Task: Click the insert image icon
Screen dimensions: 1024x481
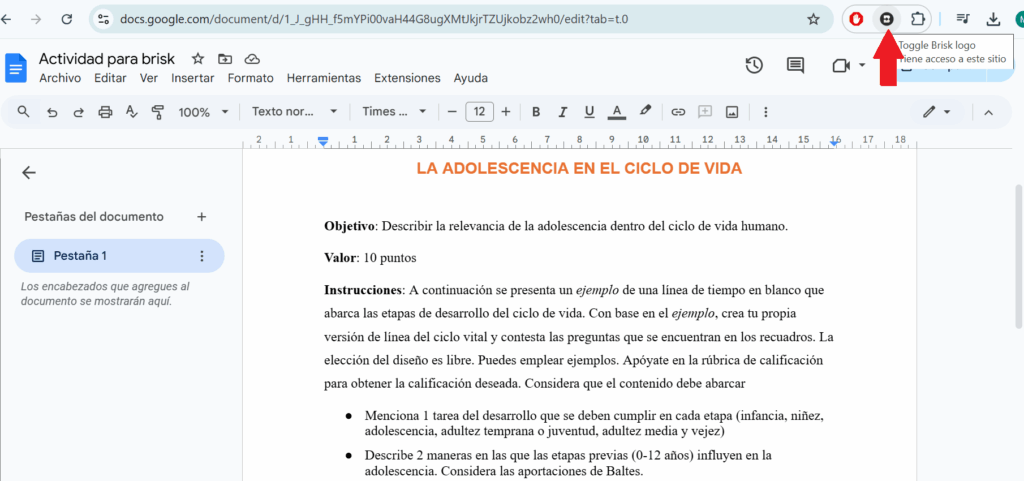Action: (x=732, y=112)
